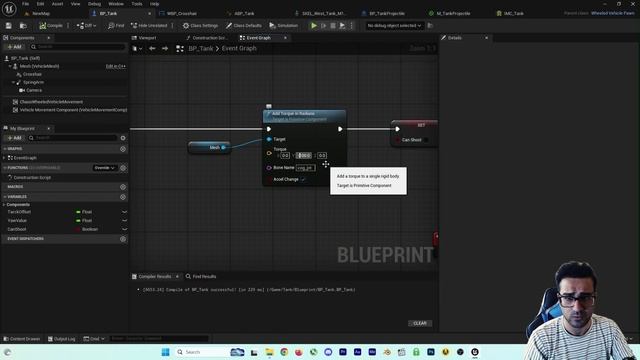
Task: Switch to the IMC_Tank tab
Action: pos(513,13)
